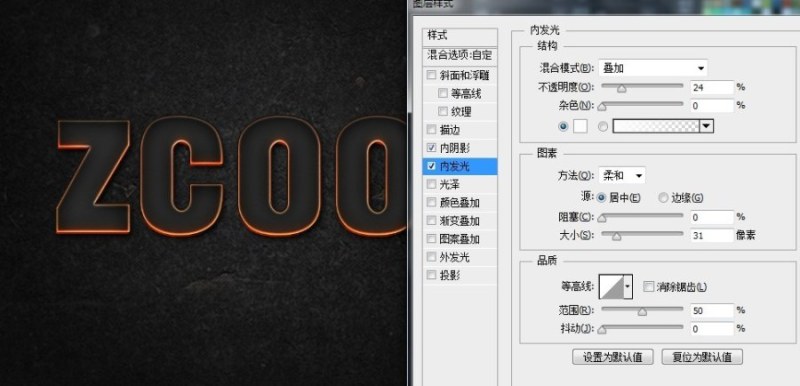Screen dimensions: 800x386
Task: Select the solid color radio button
Action: [x=563, y=126]
